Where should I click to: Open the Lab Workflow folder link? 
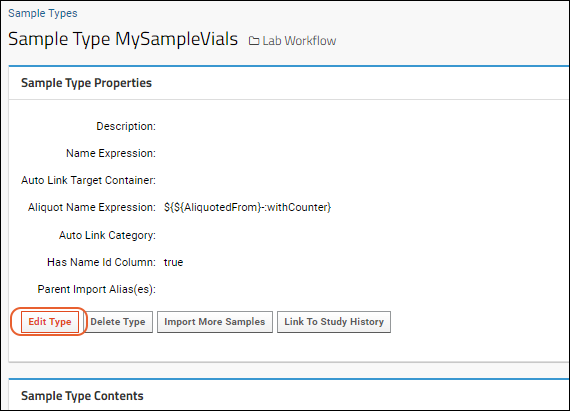(x=299, y=41)
